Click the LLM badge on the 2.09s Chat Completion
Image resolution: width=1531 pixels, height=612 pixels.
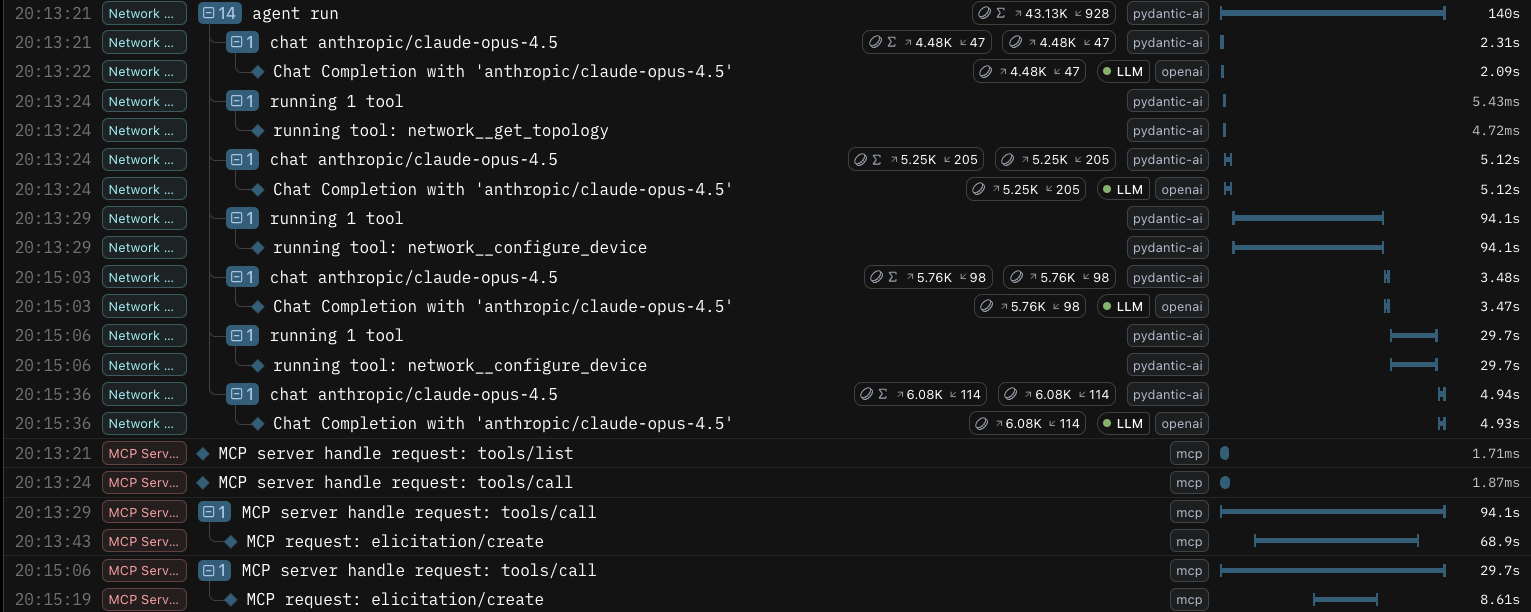coord(1122,72)
